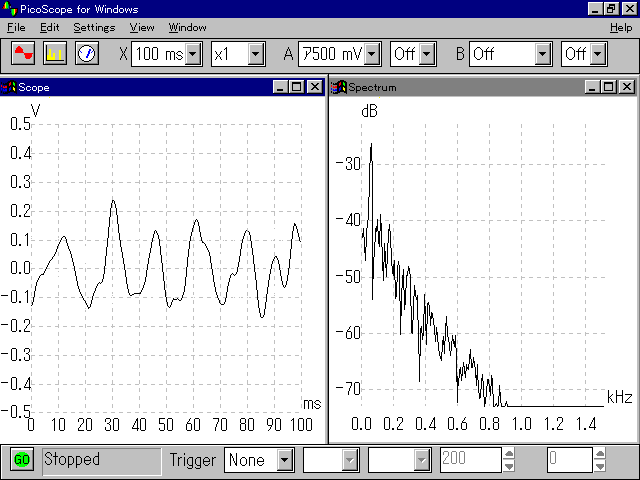
Task: Click the V axis unit label
Action: tap(36, 111)
